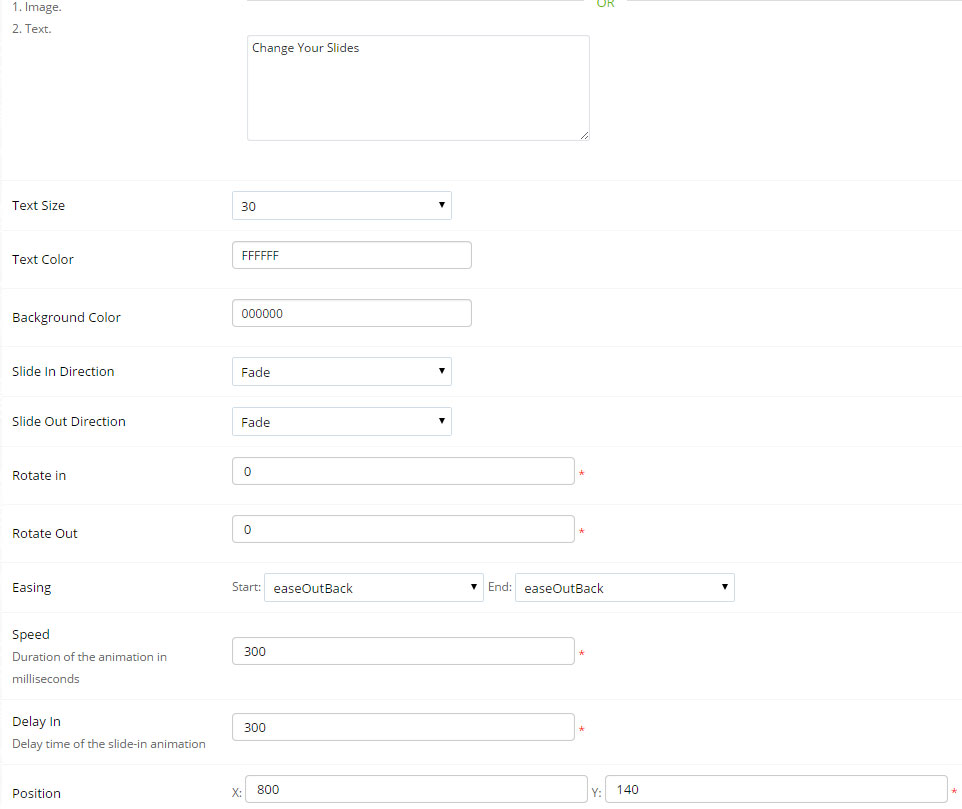Click the Text Color field showing FFFFFF
962x809 pixels.
[351, 256]
